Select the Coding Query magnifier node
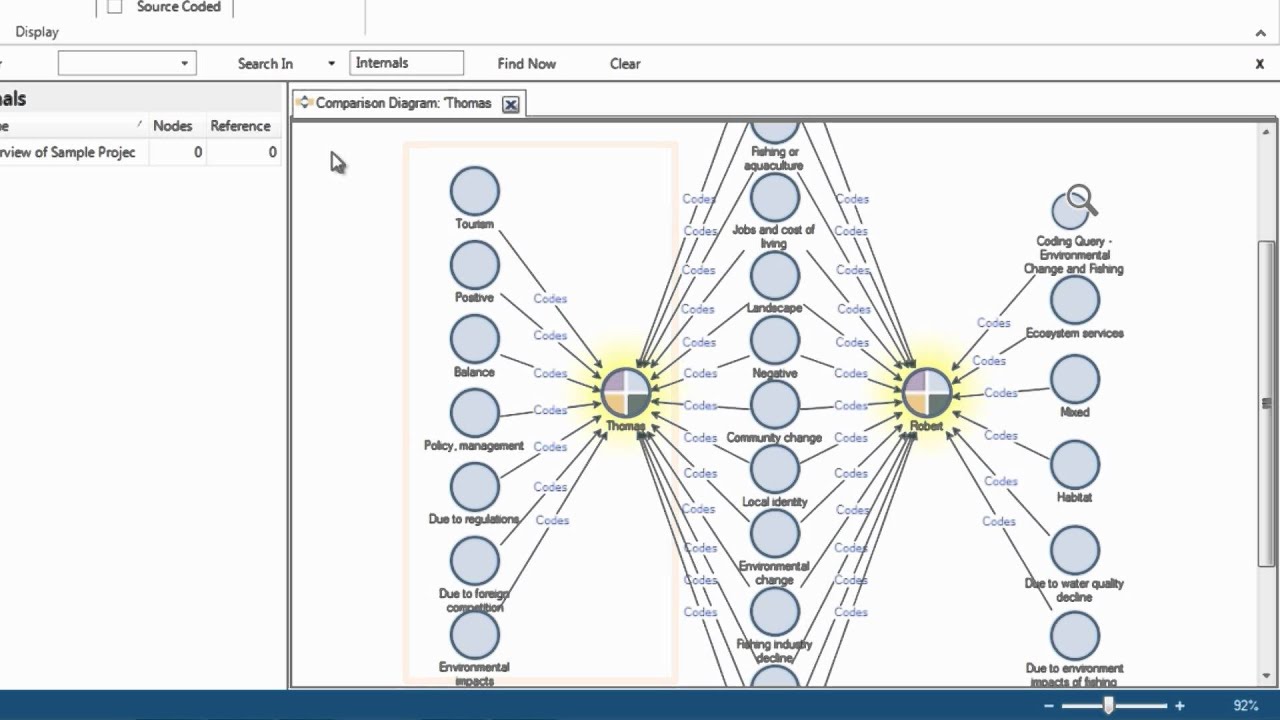 [1074, 207]
